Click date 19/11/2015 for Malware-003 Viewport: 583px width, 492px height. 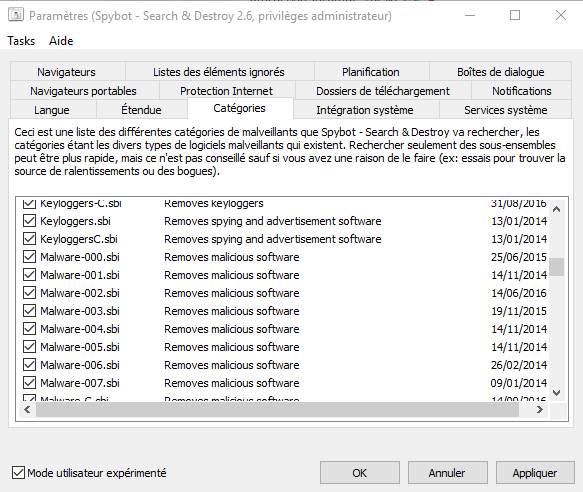click(519, 311)
